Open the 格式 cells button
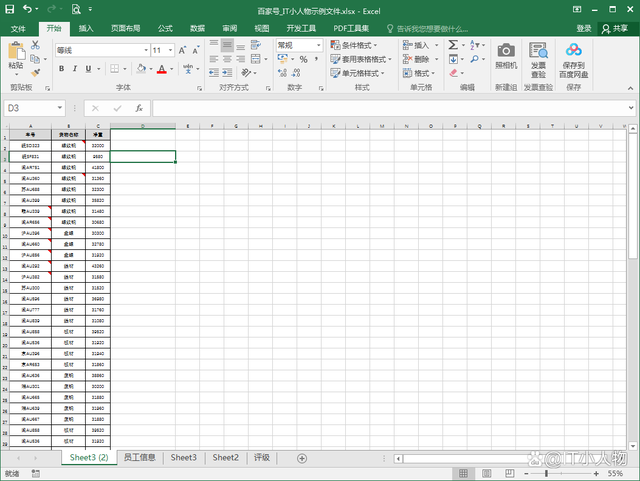Viewport: 640px width, 481px height. [419, 73]
